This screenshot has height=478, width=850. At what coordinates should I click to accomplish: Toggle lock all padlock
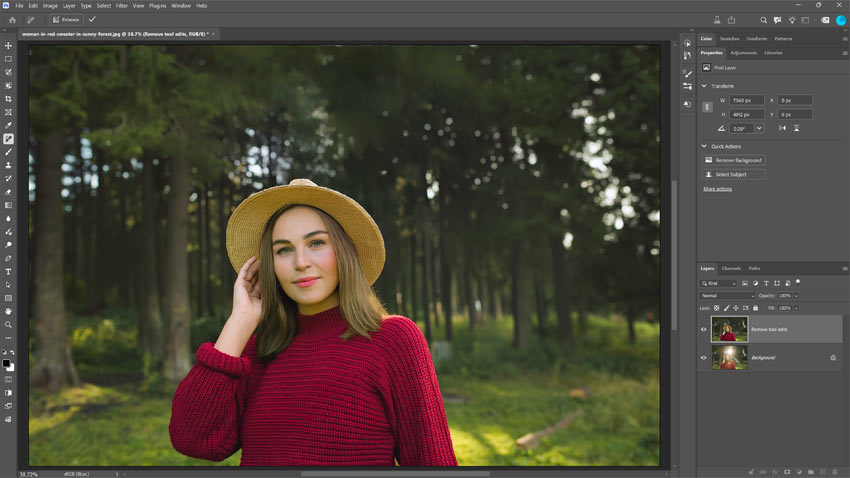(755, 308)
